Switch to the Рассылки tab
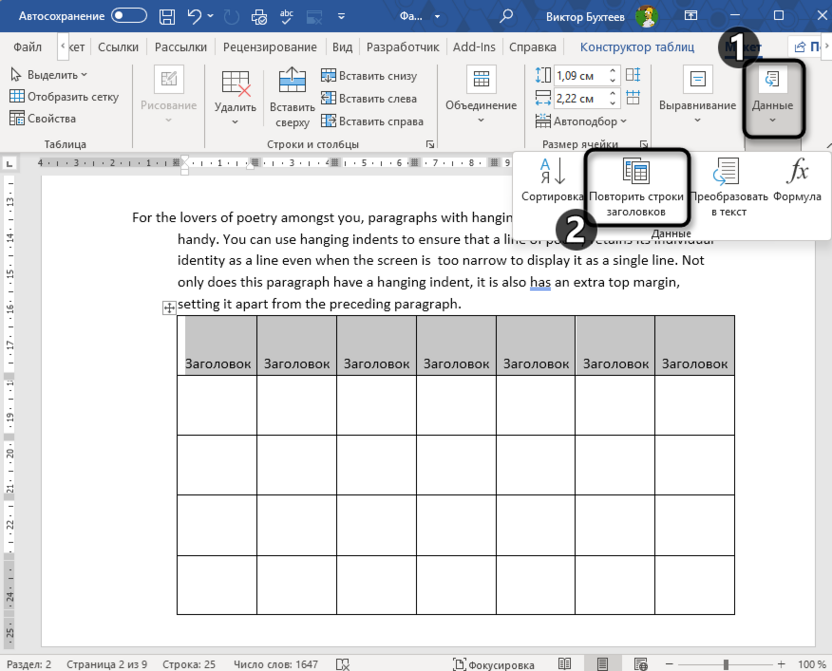 click(x=180, y=47)
